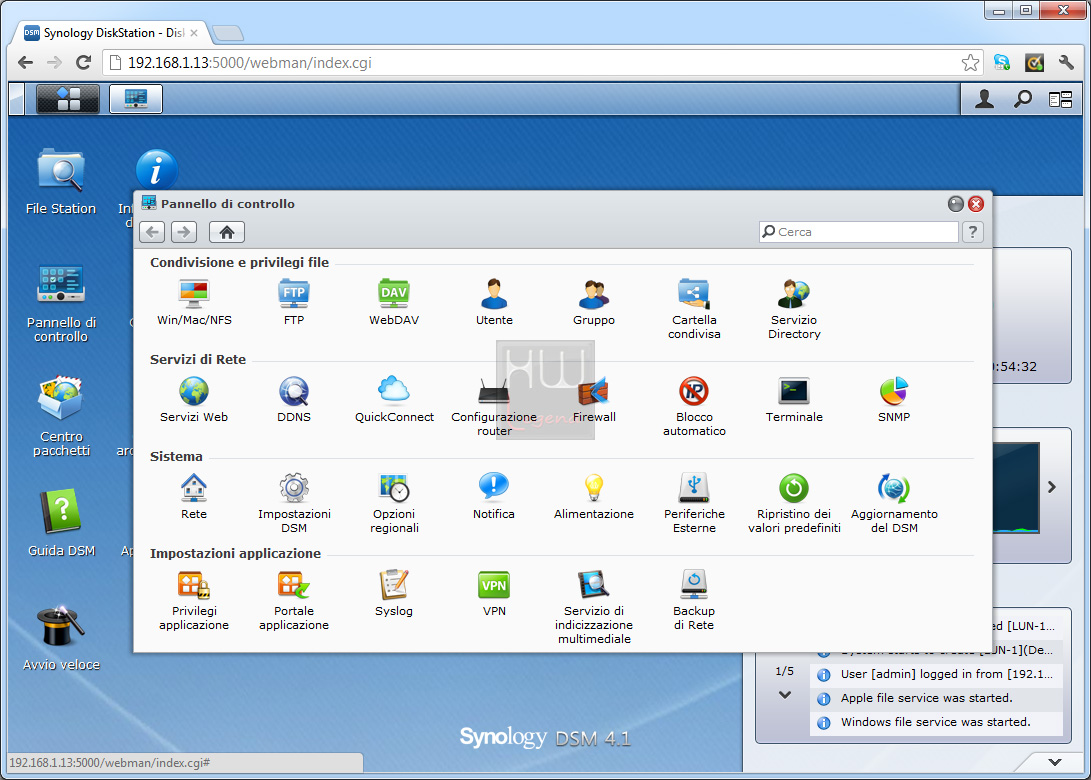This screenshot has width=1091, height=780.
Task: Open QuickConnect settings
Action: [394, 400]
